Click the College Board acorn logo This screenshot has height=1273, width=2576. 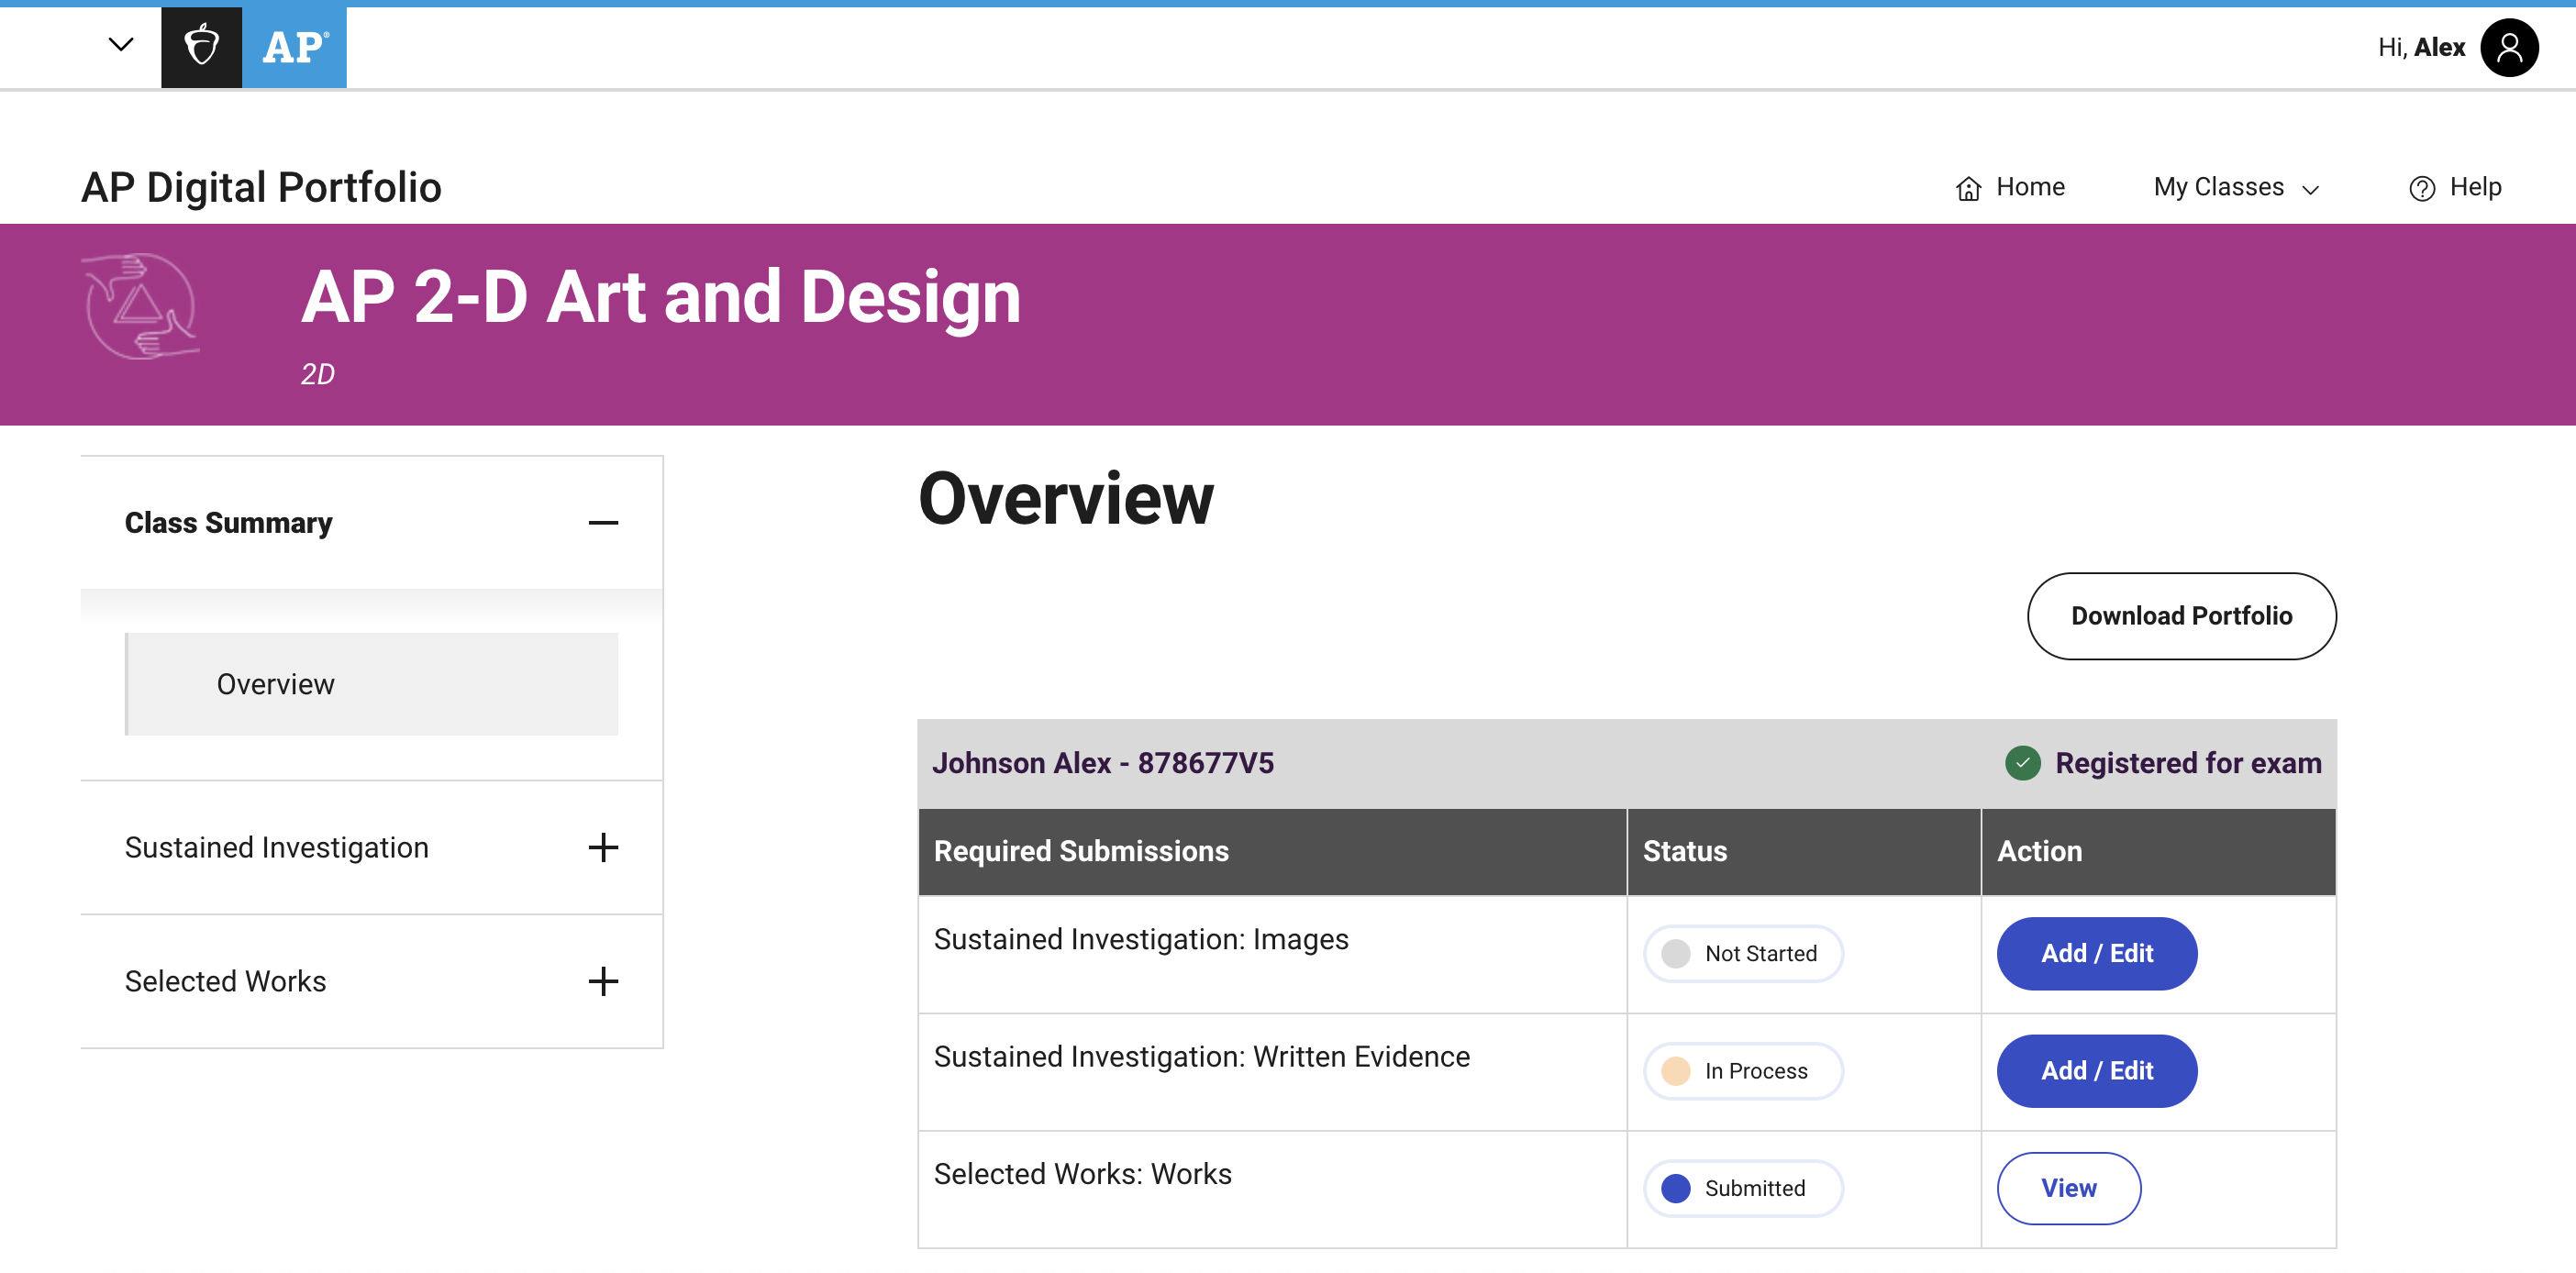201,47
